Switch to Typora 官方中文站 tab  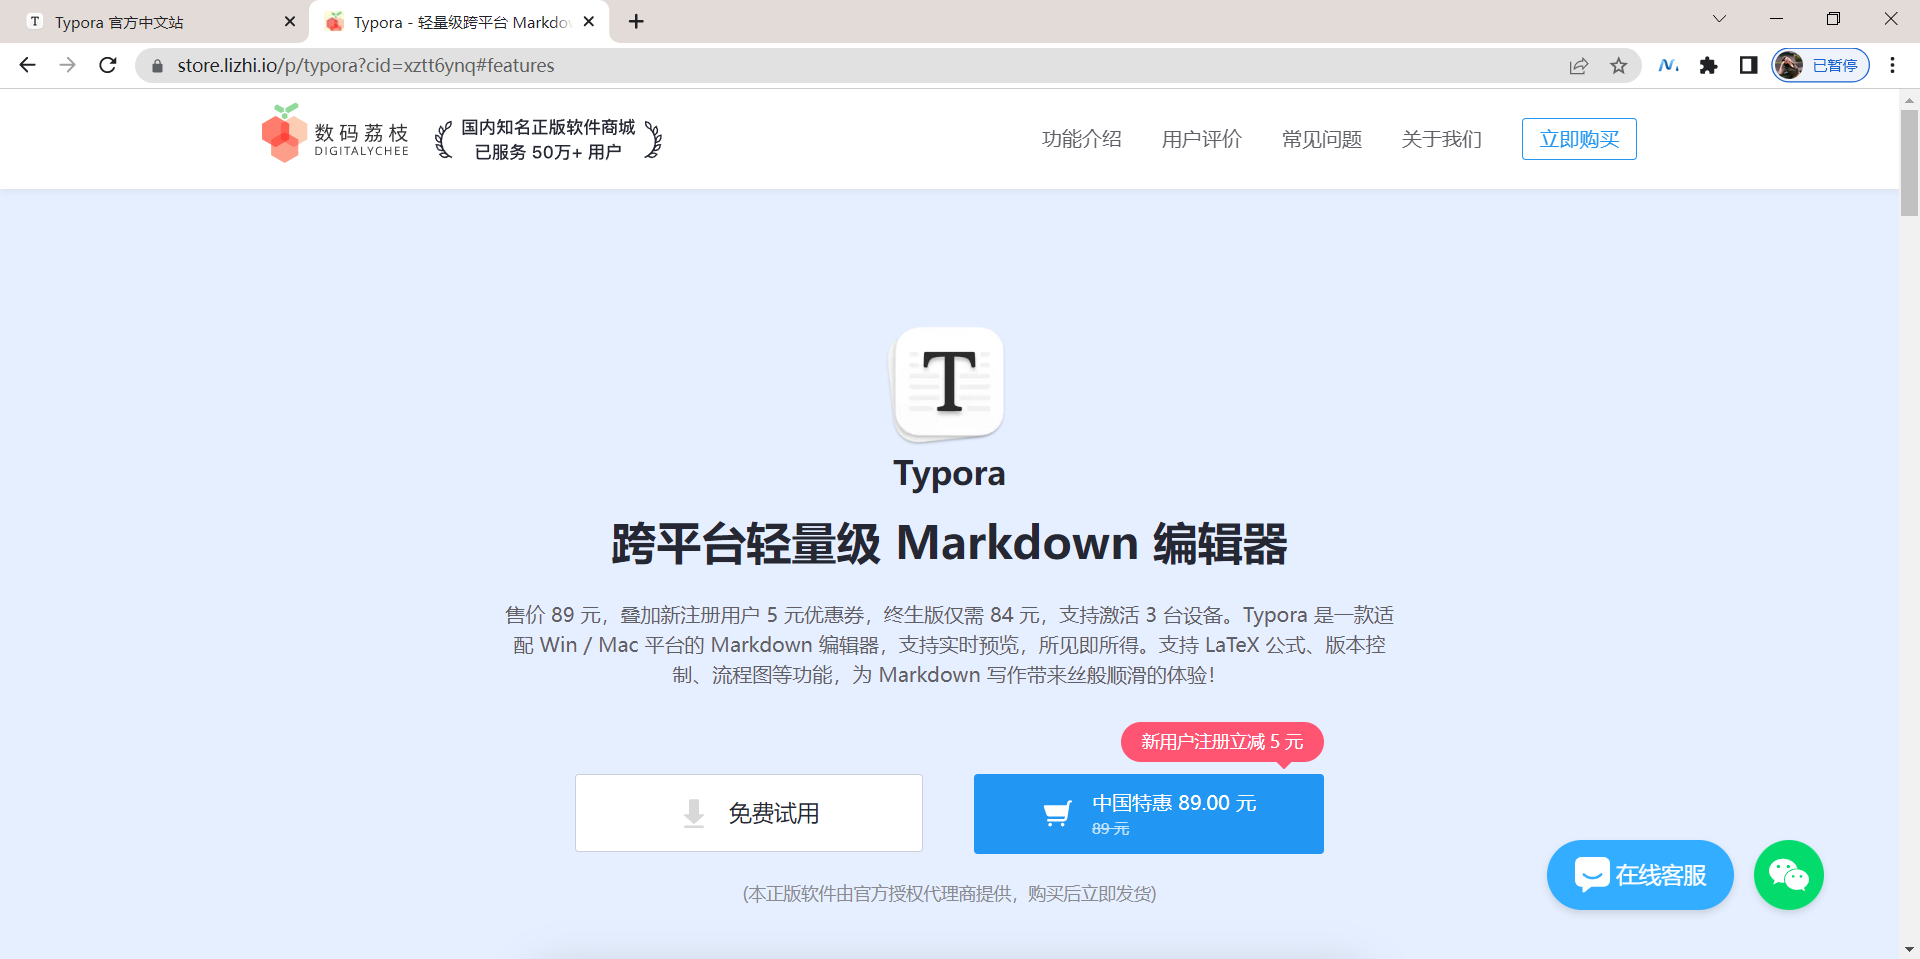(x=160, y=22)
